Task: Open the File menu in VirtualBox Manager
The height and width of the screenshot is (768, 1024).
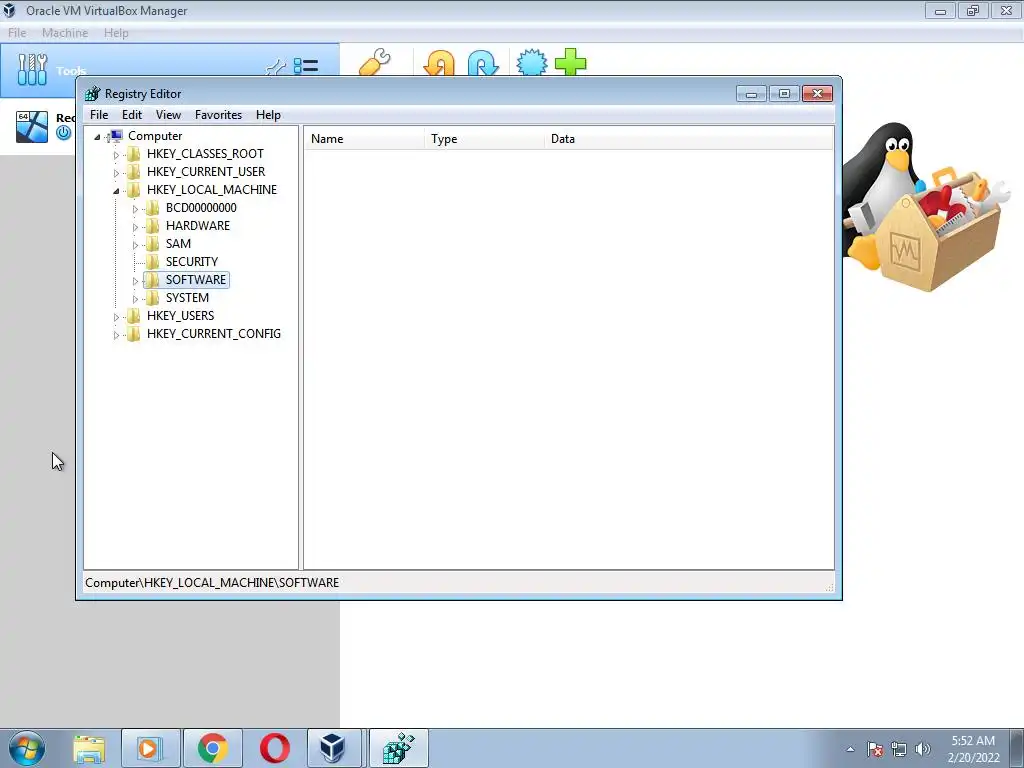Action: click(x=17, y=33)
